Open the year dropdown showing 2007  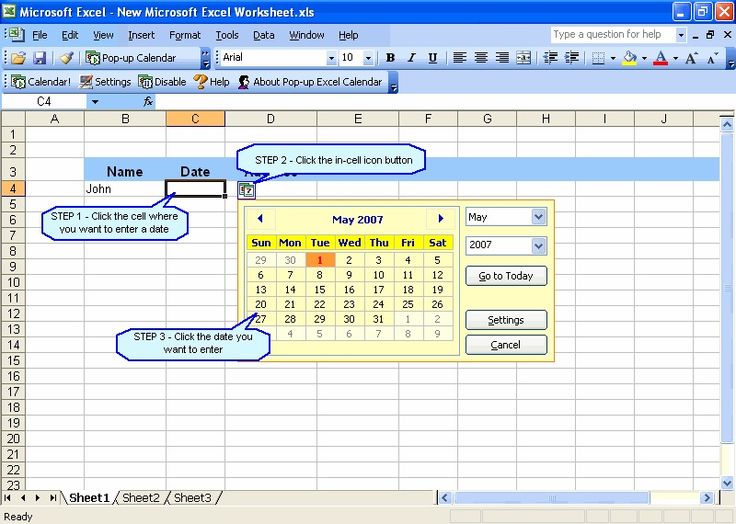tap(538, 246)
